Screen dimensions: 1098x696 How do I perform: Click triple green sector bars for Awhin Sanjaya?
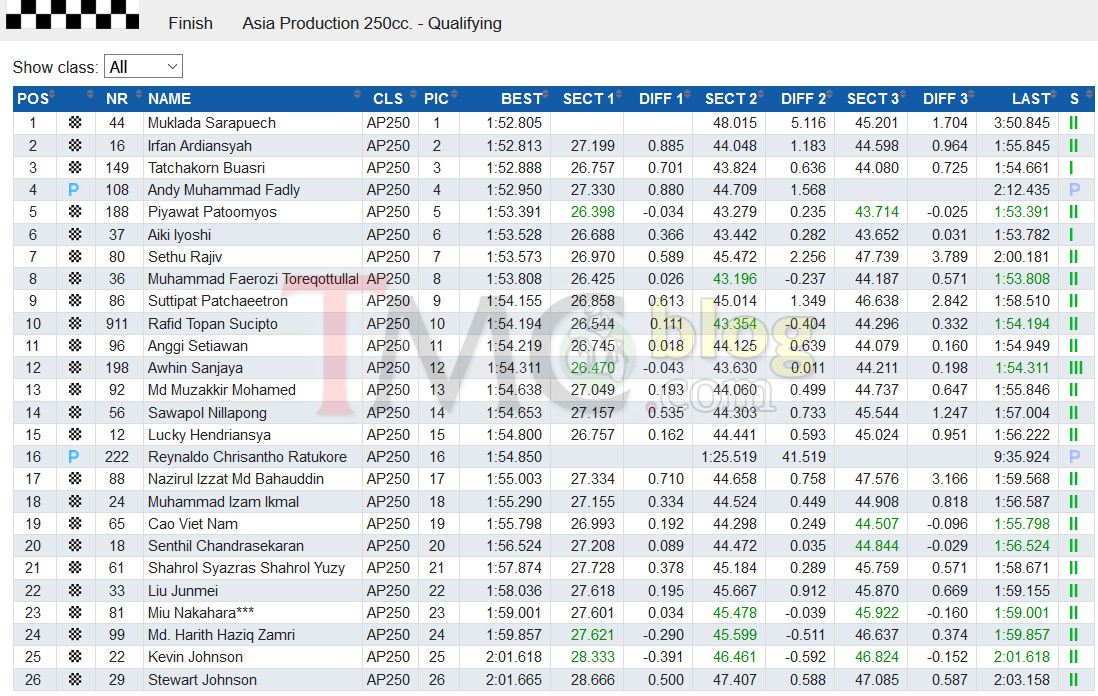click(x=1076, y=367)
